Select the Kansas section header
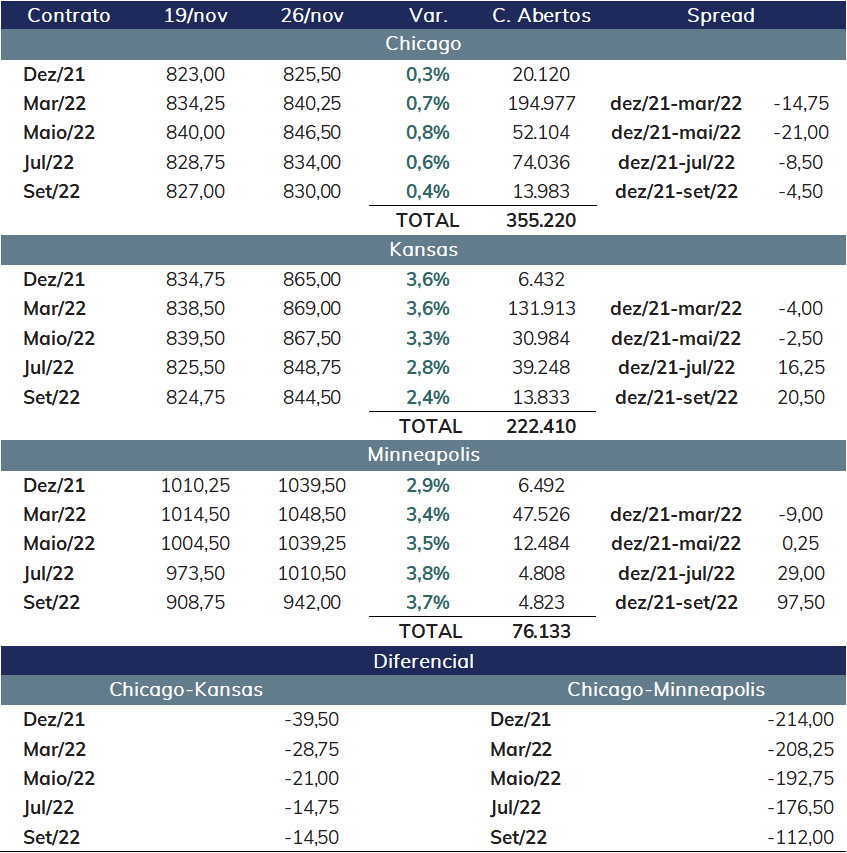 coord(423,250)
